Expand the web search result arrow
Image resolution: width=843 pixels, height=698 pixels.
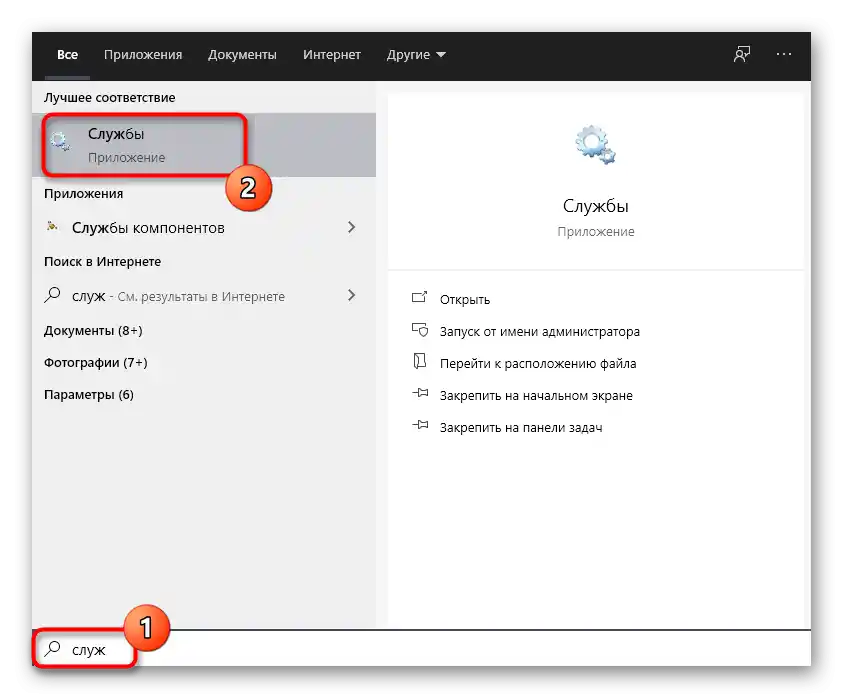pyautogui.click(x=351, y=296)
